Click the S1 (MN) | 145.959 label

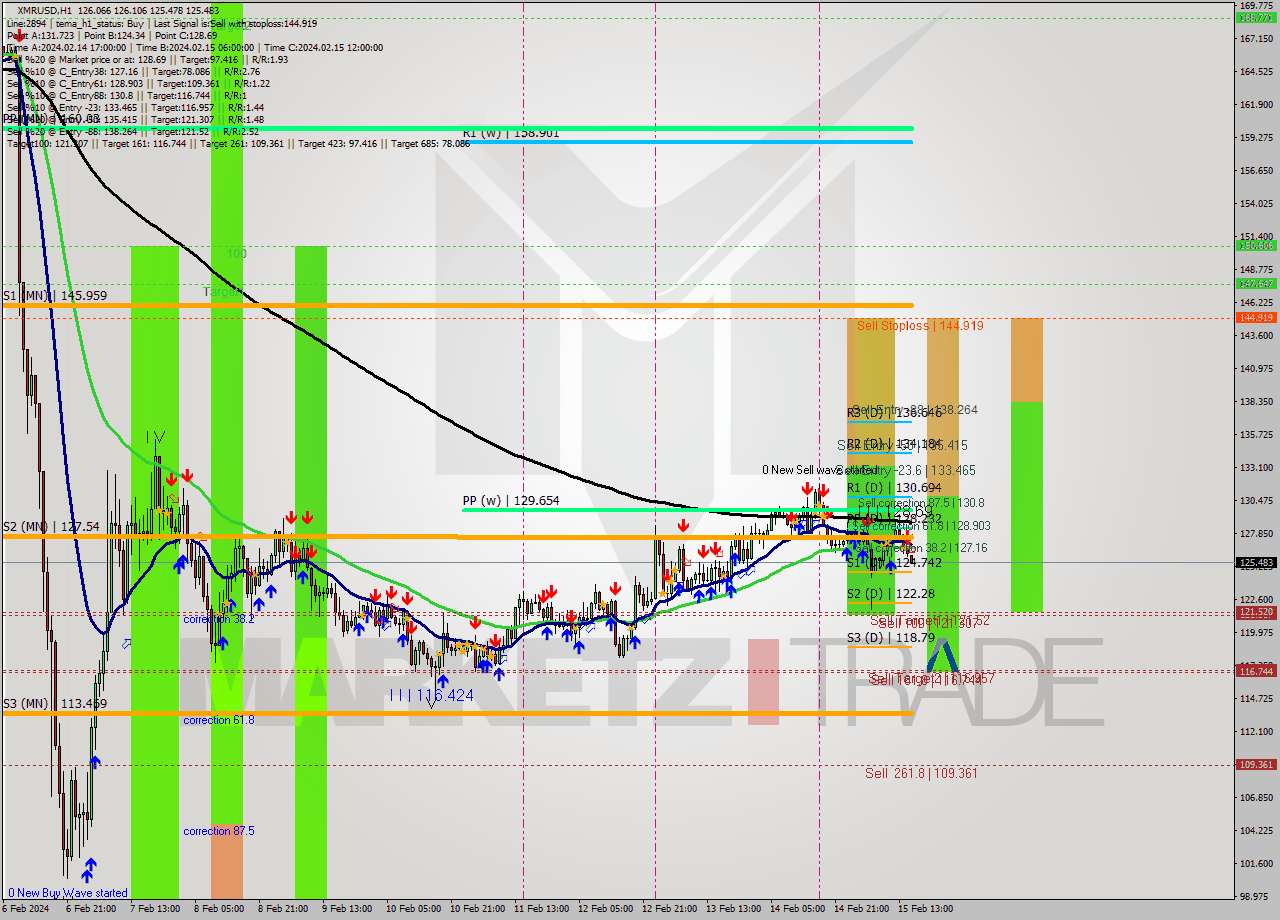click(x=54, y=296)
